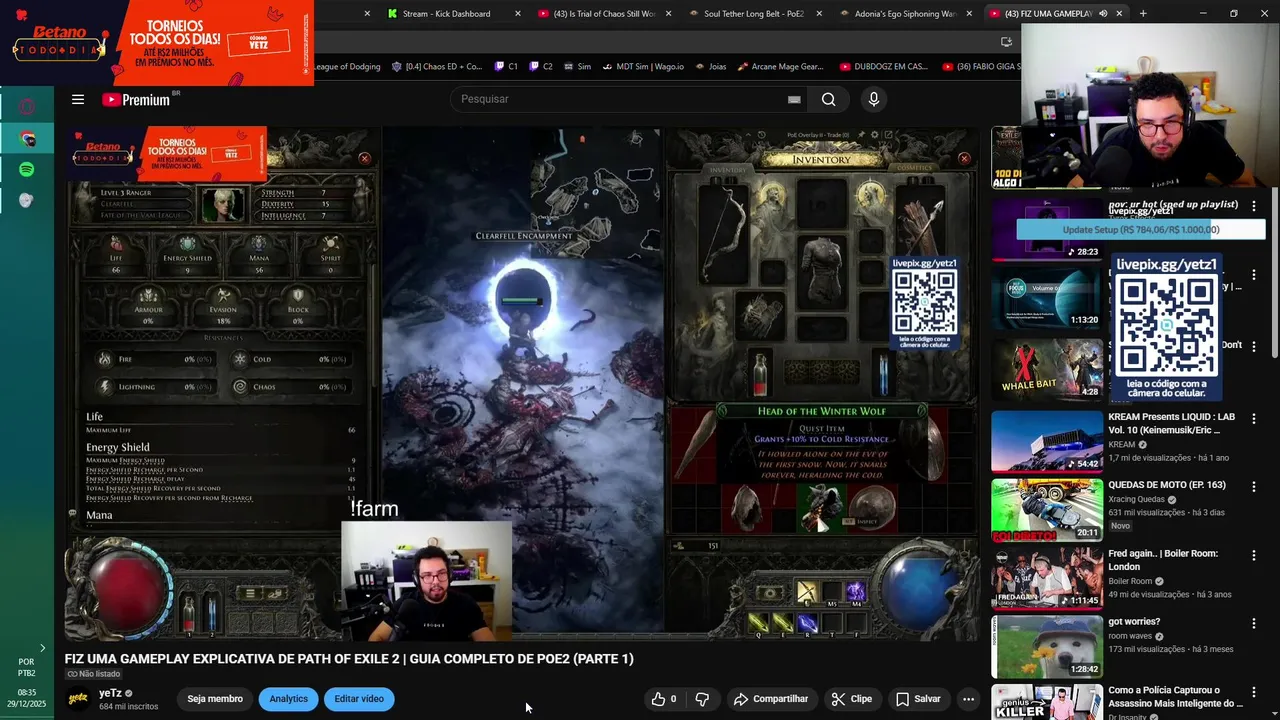Click the cast/install icon in address bar

(x=1006, y=41)
